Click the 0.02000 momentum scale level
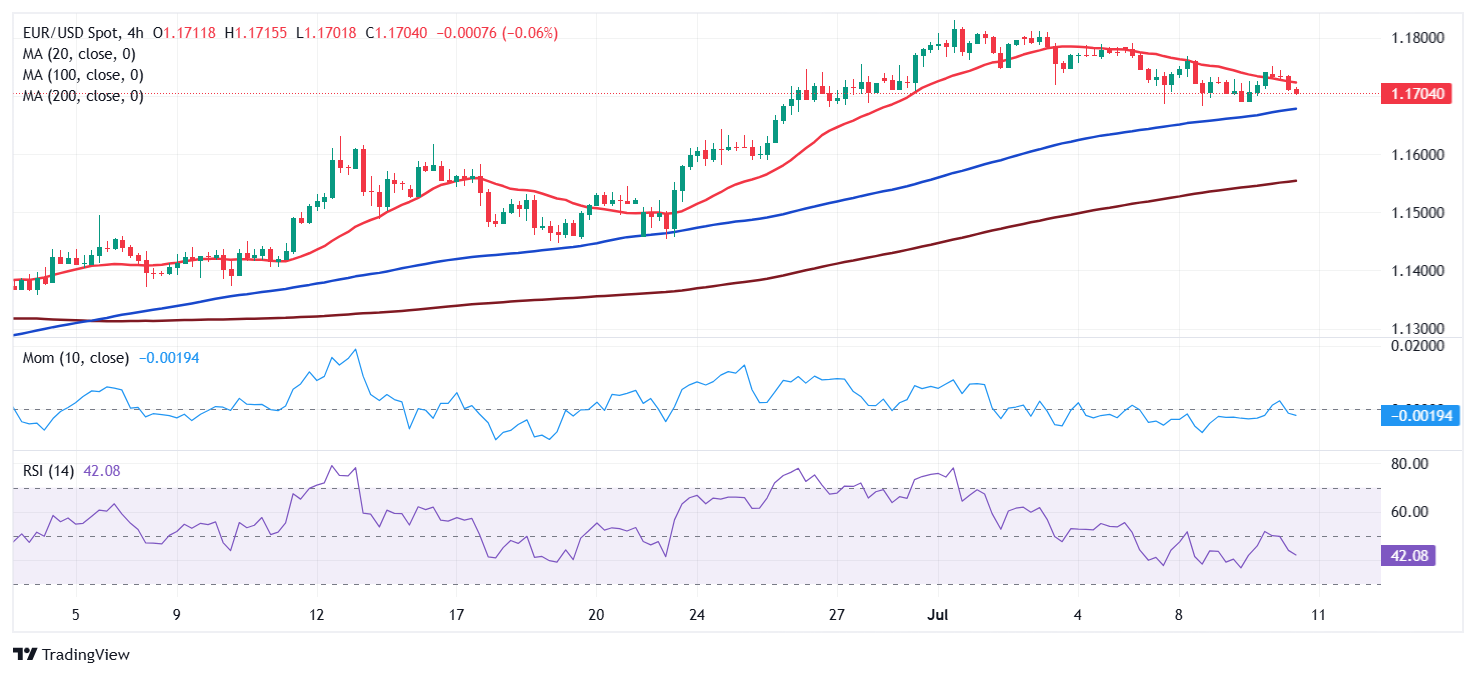Viewport: 1476px width, 676px height. (1418, 345)
